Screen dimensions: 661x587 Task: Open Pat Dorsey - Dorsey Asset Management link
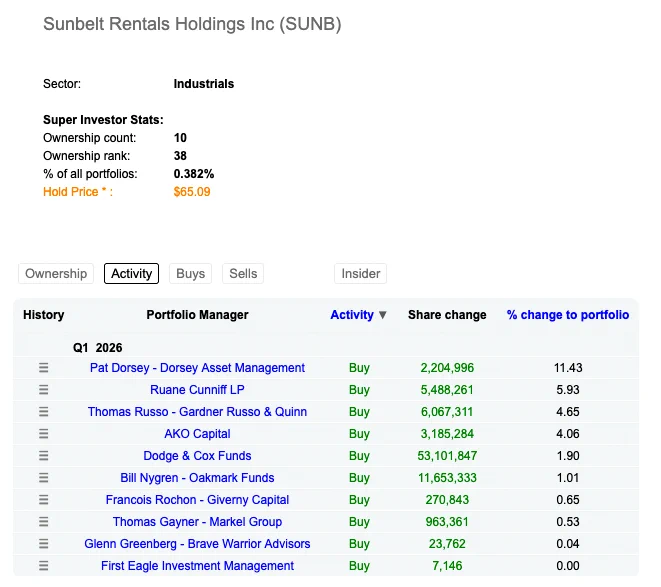[x=197, y=368]
